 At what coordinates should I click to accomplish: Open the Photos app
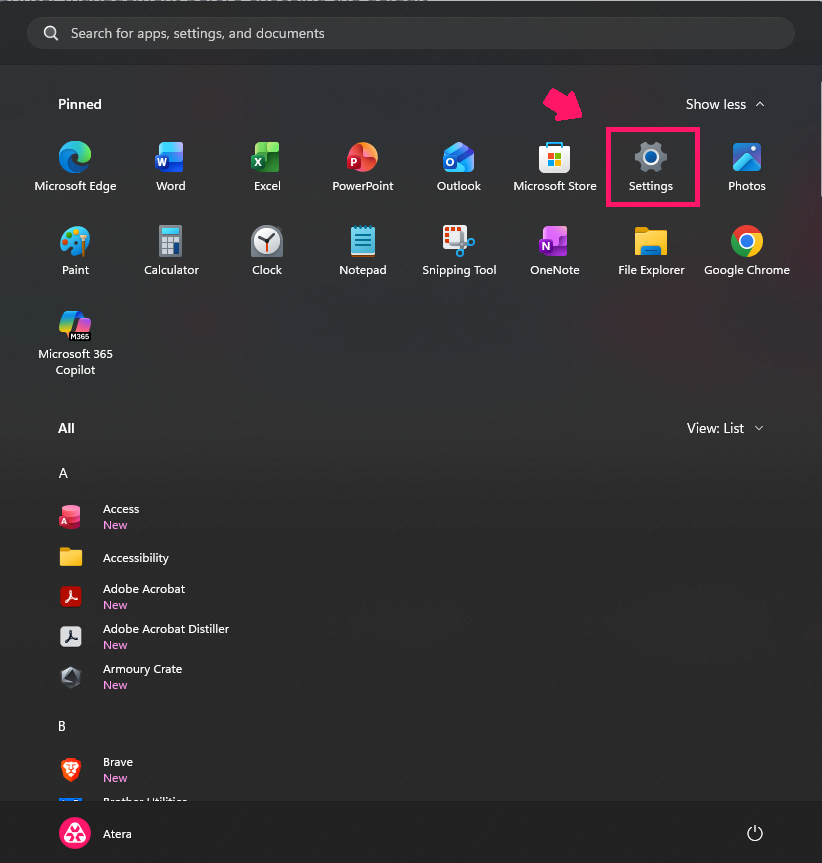tap(747, 166)
